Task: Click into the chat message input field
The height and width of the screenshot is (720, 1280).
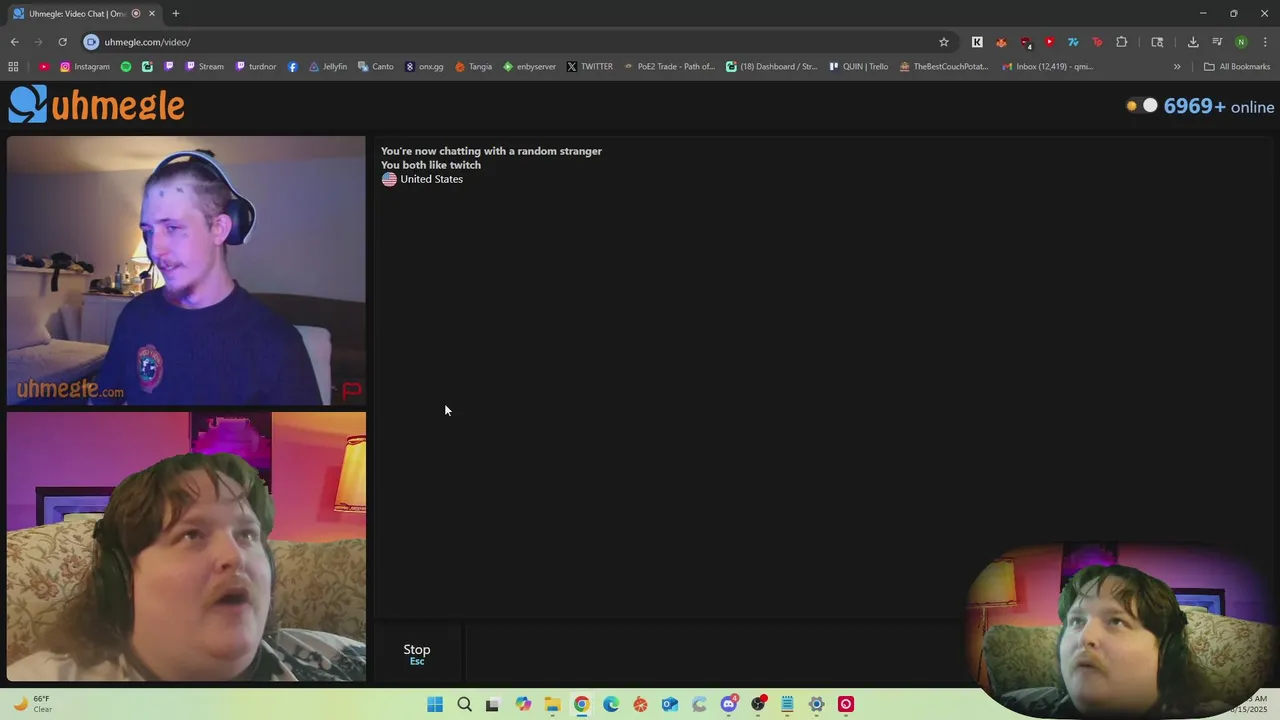Action: (714, 654)
